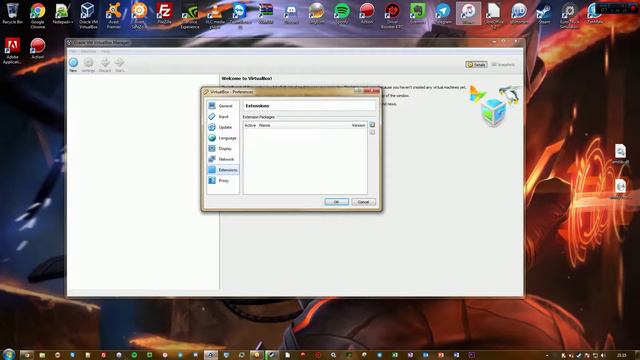
Task: Click inside the empty extension packages list
Action: pos(305,161)
